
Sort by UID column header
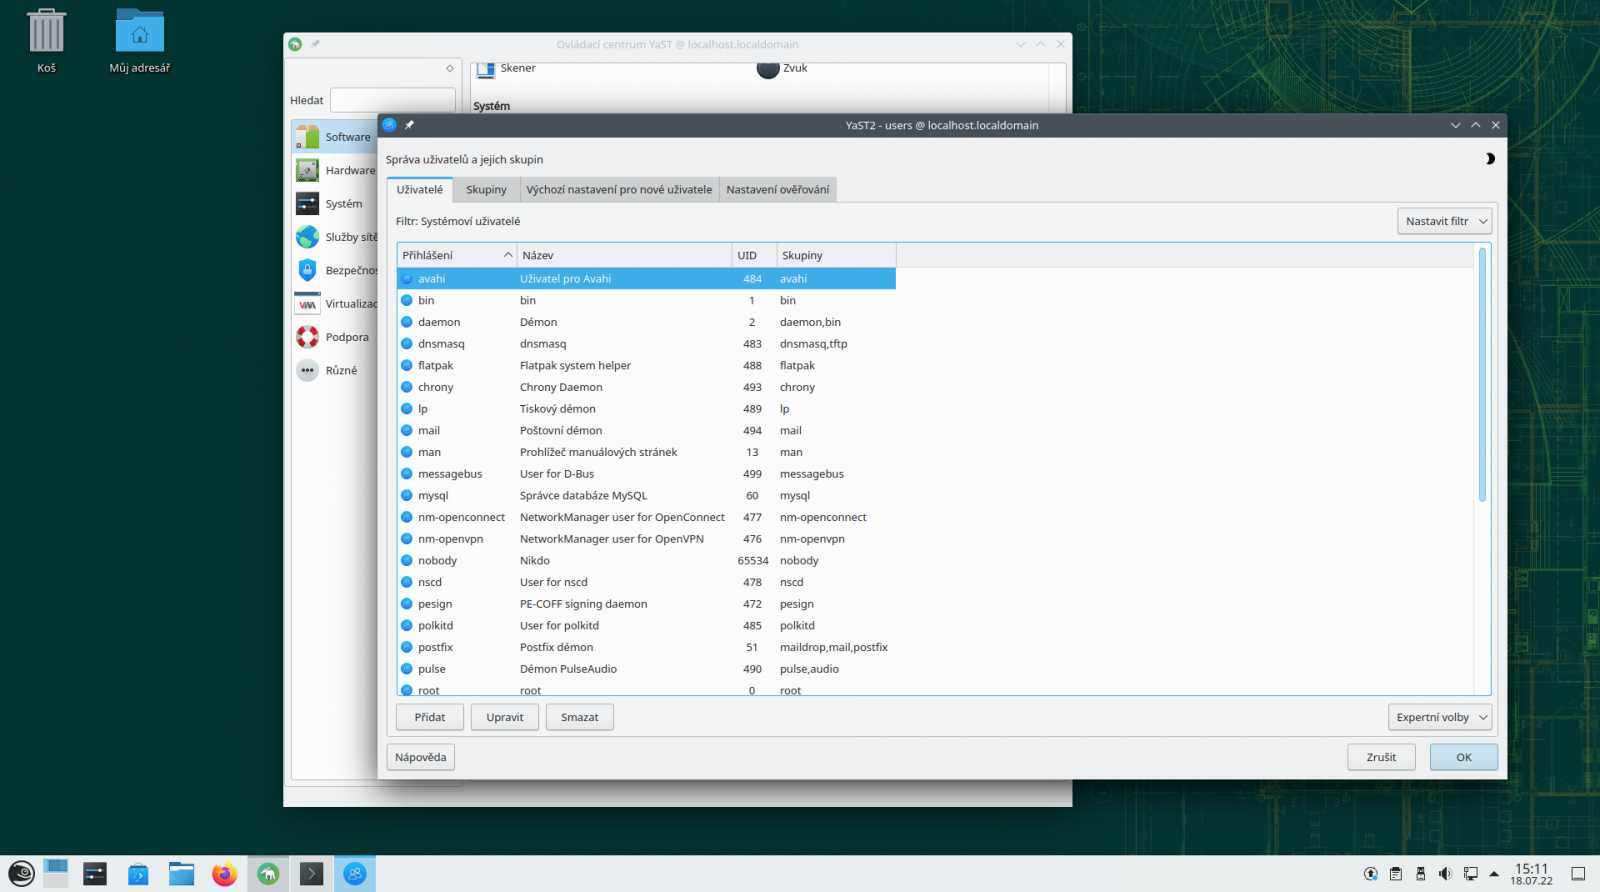[x=754, y=255]
